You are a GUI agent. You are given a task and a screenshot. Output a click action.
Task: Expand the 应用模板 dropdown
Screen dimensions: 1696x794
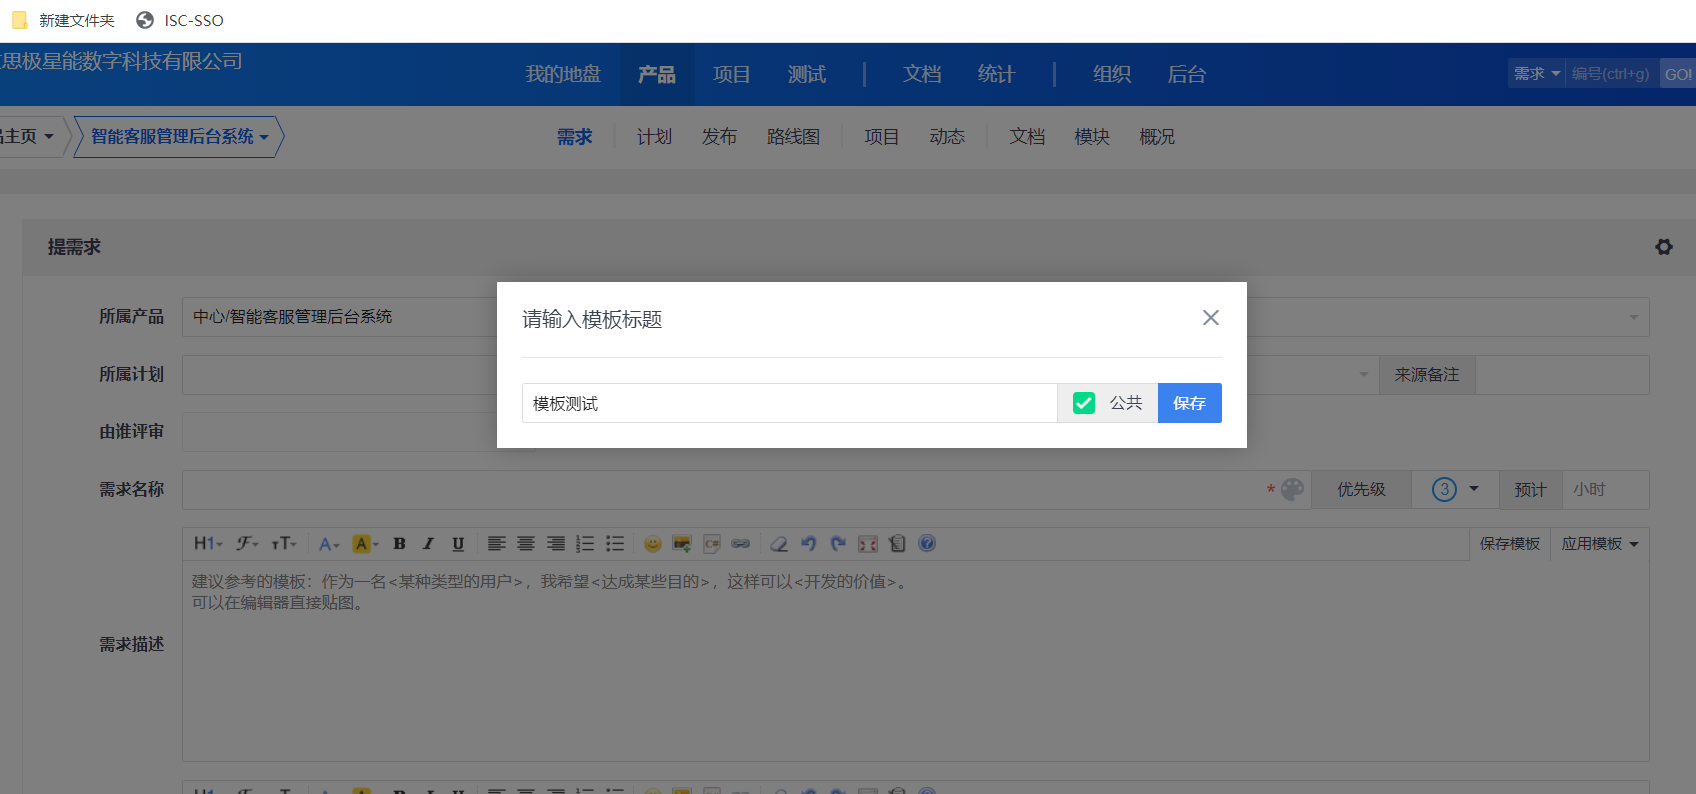pyautogui.click(x=1600, y=544)
